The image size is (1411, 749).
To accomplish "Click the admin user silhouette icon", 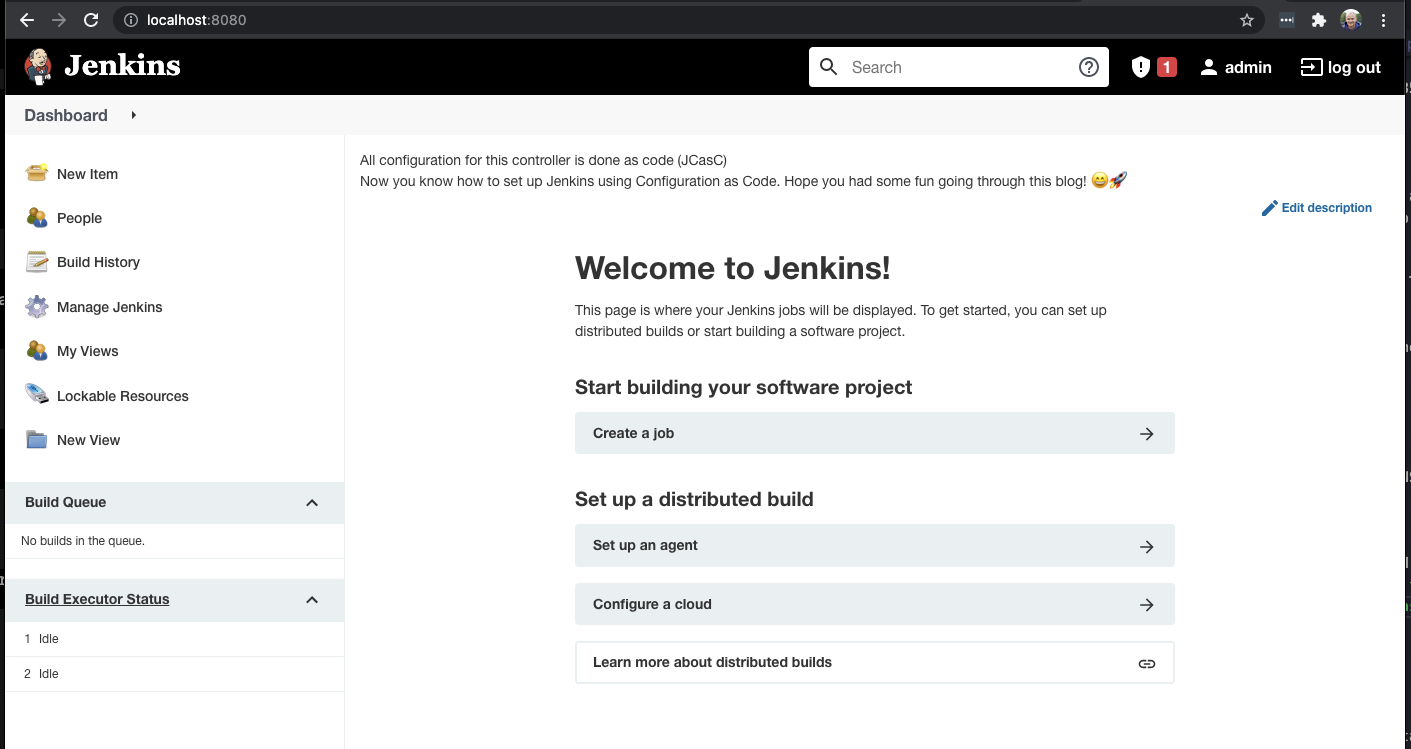I will pos(1209,67).
